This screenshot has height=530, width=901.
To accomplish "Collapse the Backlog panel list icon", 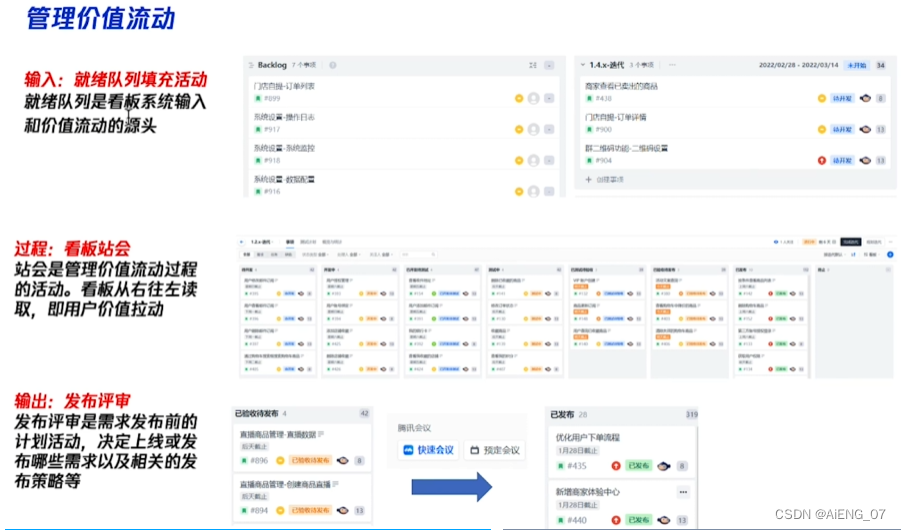I will tap(251, 66).
